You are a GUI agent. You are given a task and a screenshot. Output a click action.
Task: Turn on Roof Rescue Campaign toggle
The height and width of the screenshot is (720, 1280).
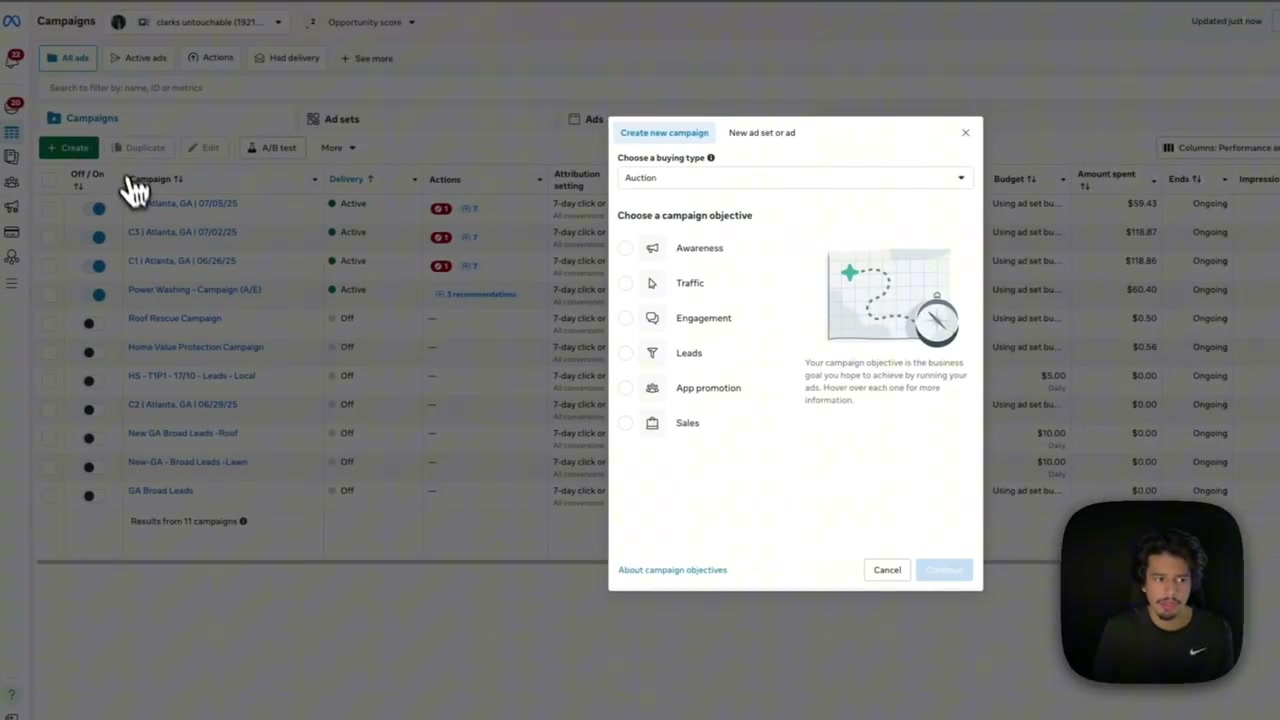click(x=93, y=323)
